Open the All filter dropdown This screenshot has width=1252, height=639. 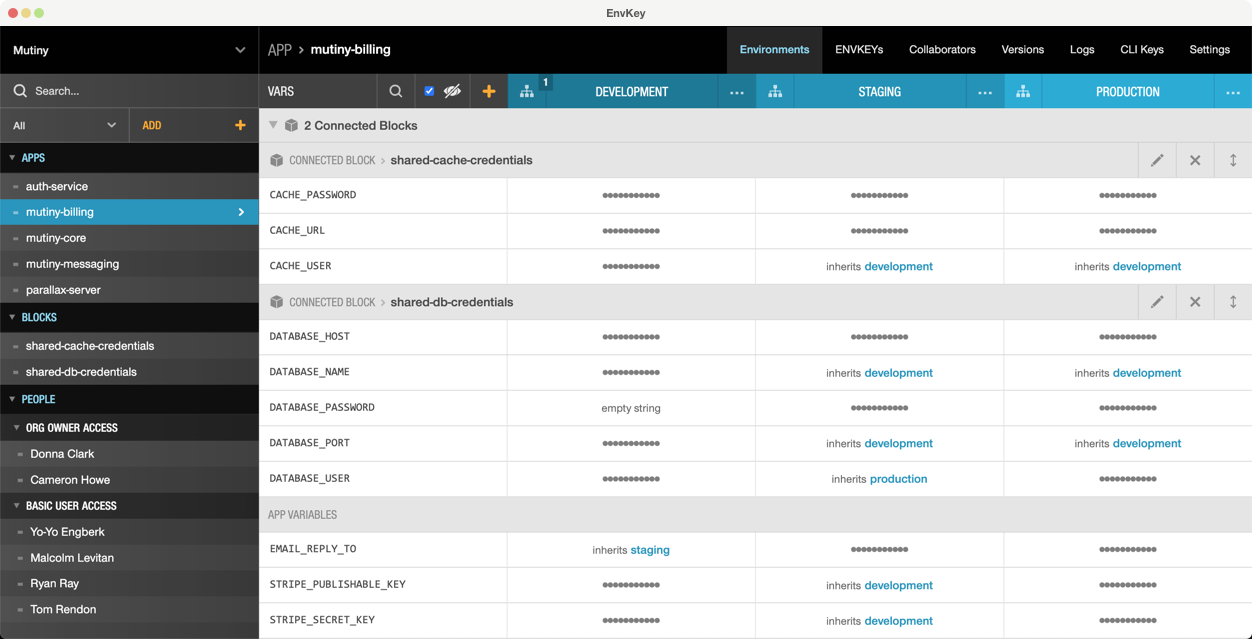point(64,125)
